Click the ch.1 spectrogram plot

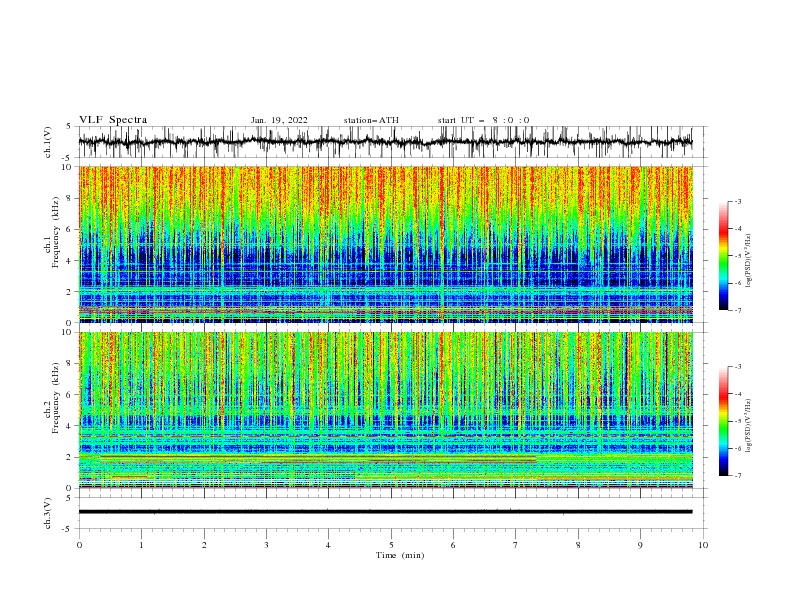pos(385,244)
